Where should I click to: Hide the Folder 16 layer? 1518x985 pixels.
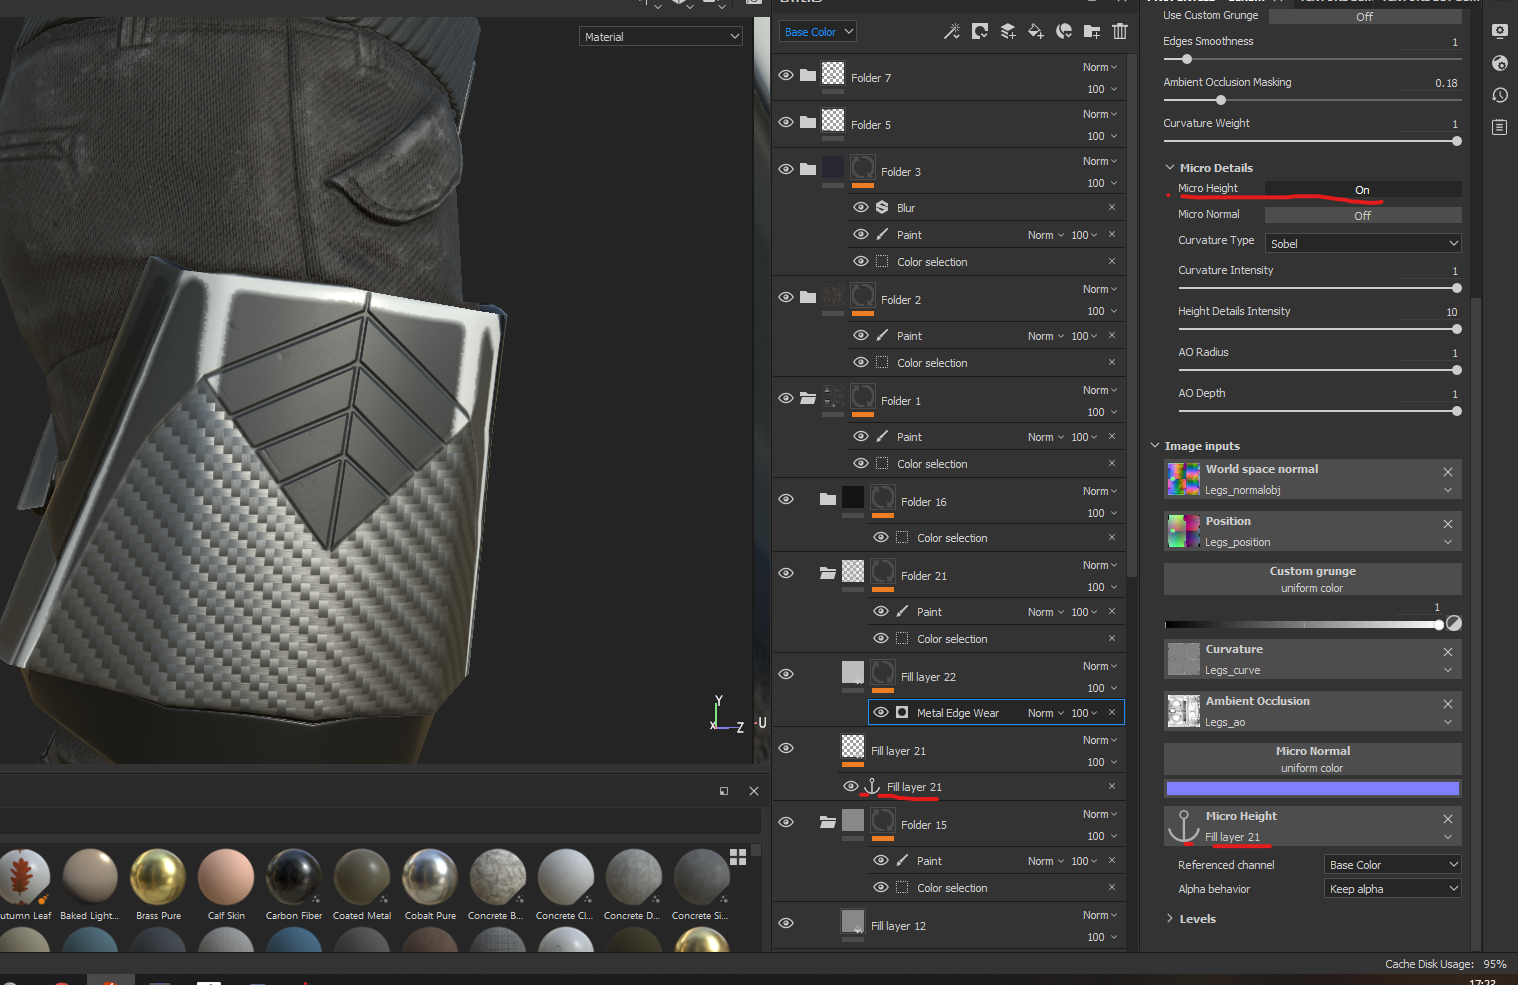(786, 499)
